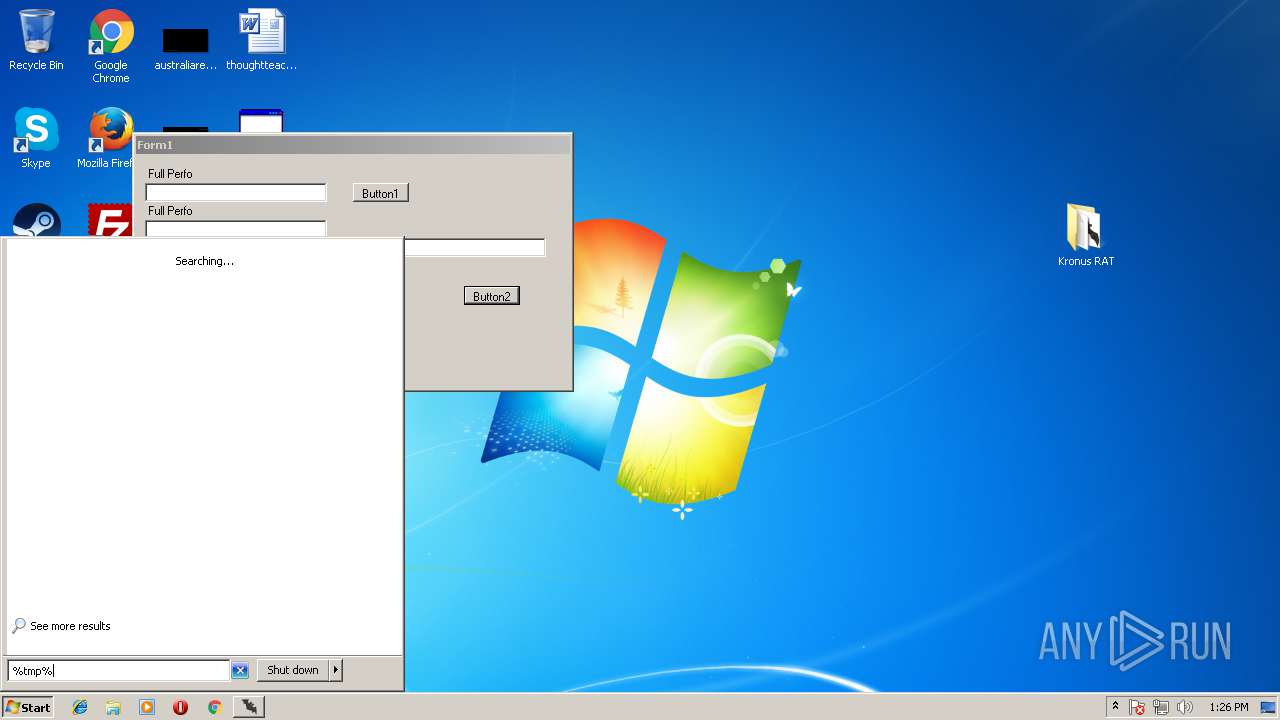Select the australiare... desktop file

coord(185,47)
